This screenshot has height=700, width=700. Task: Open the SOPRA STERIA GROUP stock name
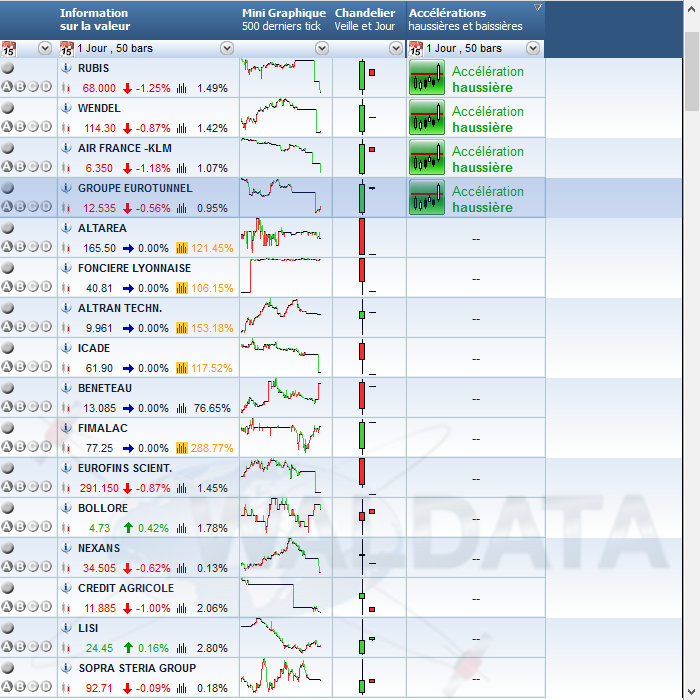pos(138,668)
